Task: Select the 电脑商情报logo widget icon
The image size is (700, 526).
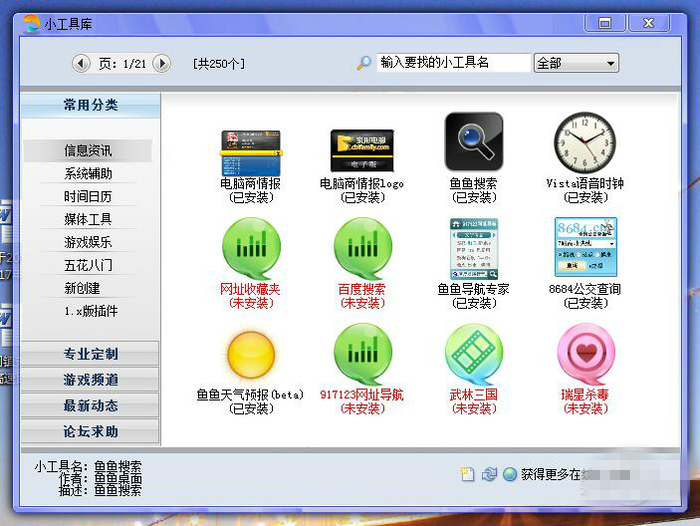Action: click(362, 150)
